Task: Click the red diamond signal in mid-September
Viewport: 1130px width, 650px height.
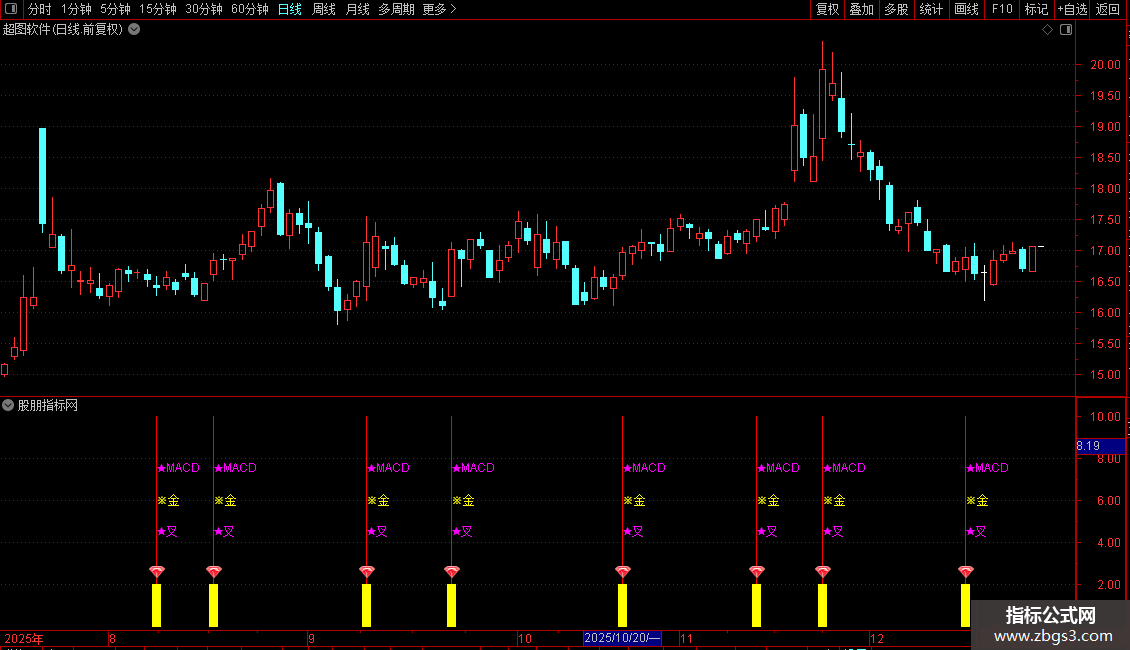Action: click(x=366, y=572)
